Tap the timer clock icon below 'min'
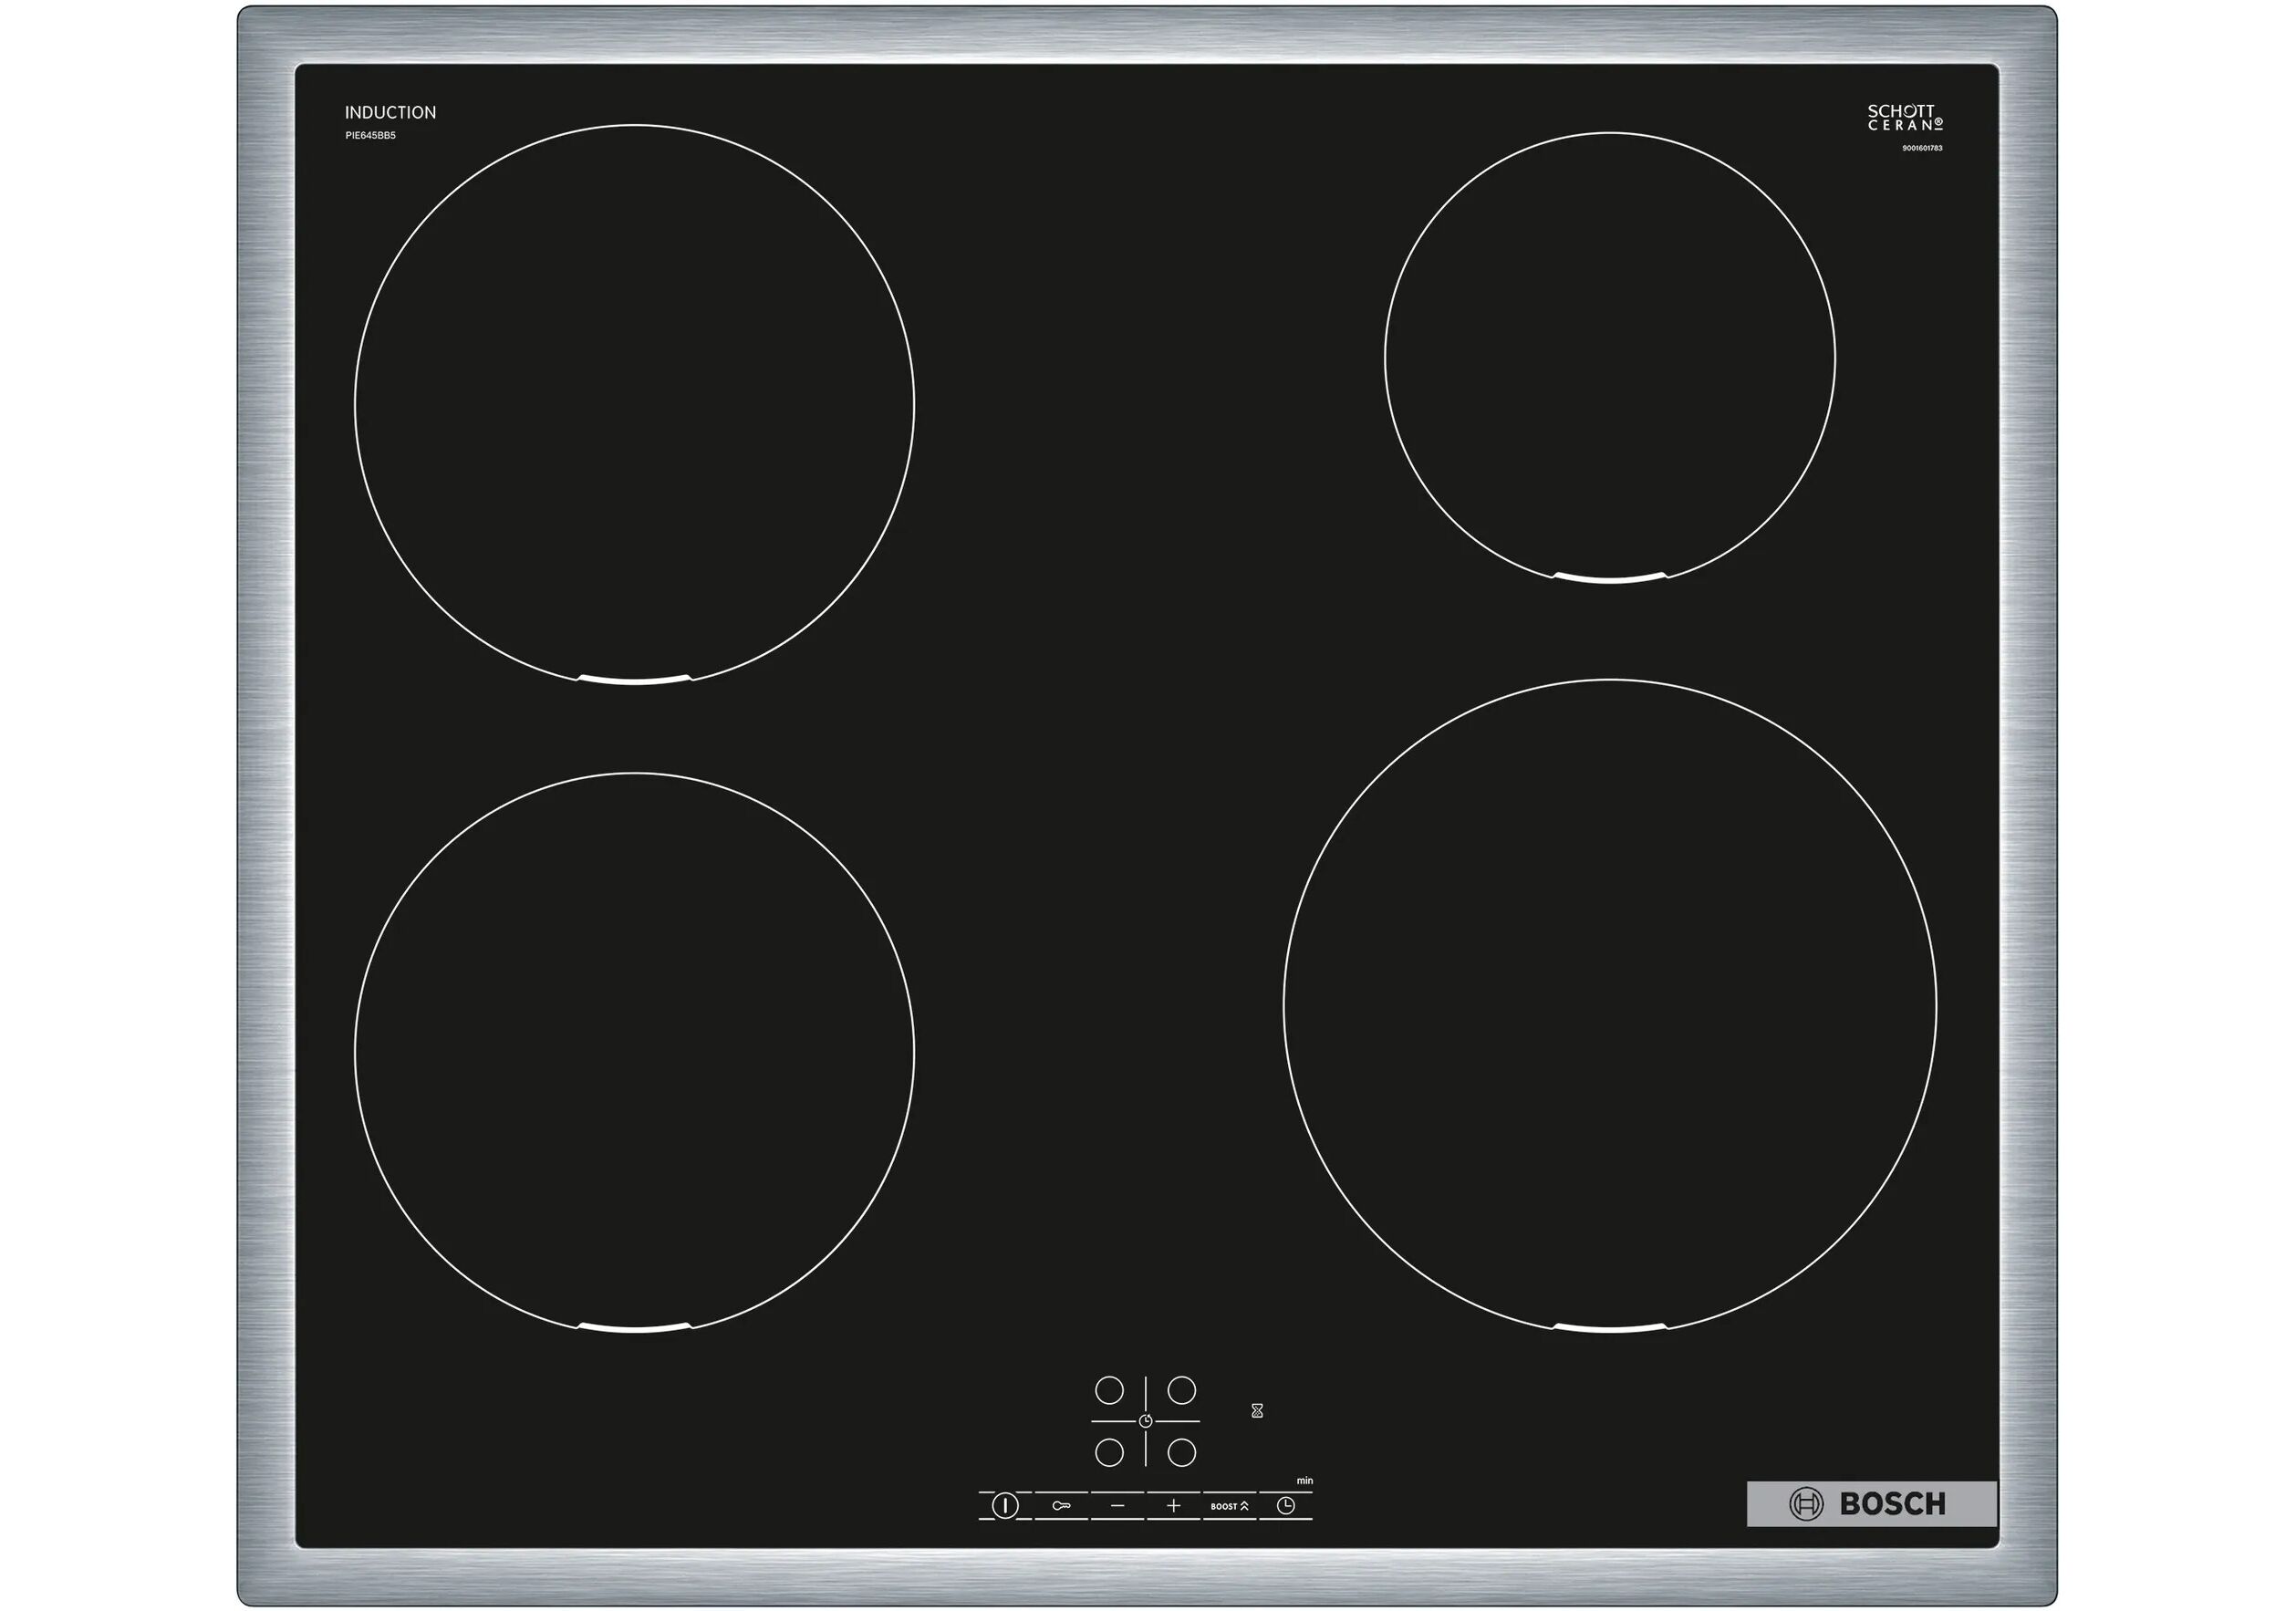This screenshot has height=1611, width=2296. click(x=1286, y=1505)
